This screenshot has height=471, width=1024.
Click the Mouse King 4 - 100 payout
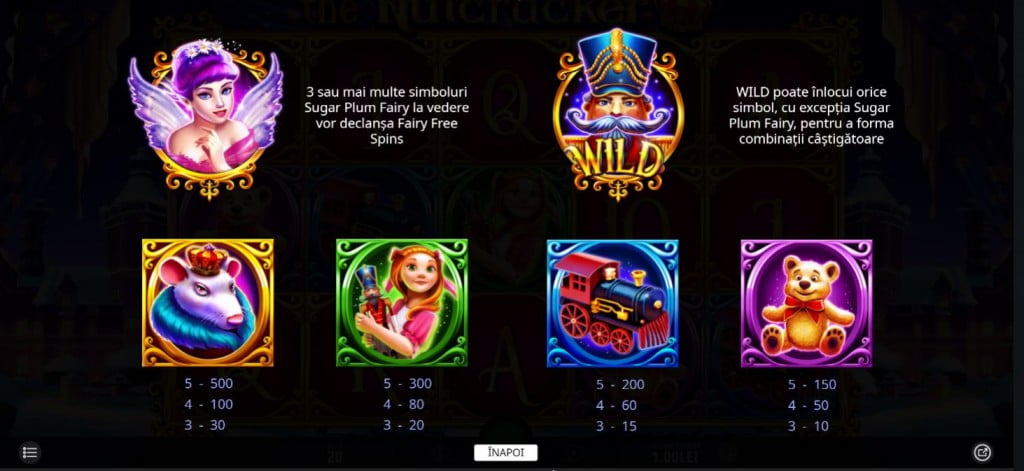pos(208,404)
